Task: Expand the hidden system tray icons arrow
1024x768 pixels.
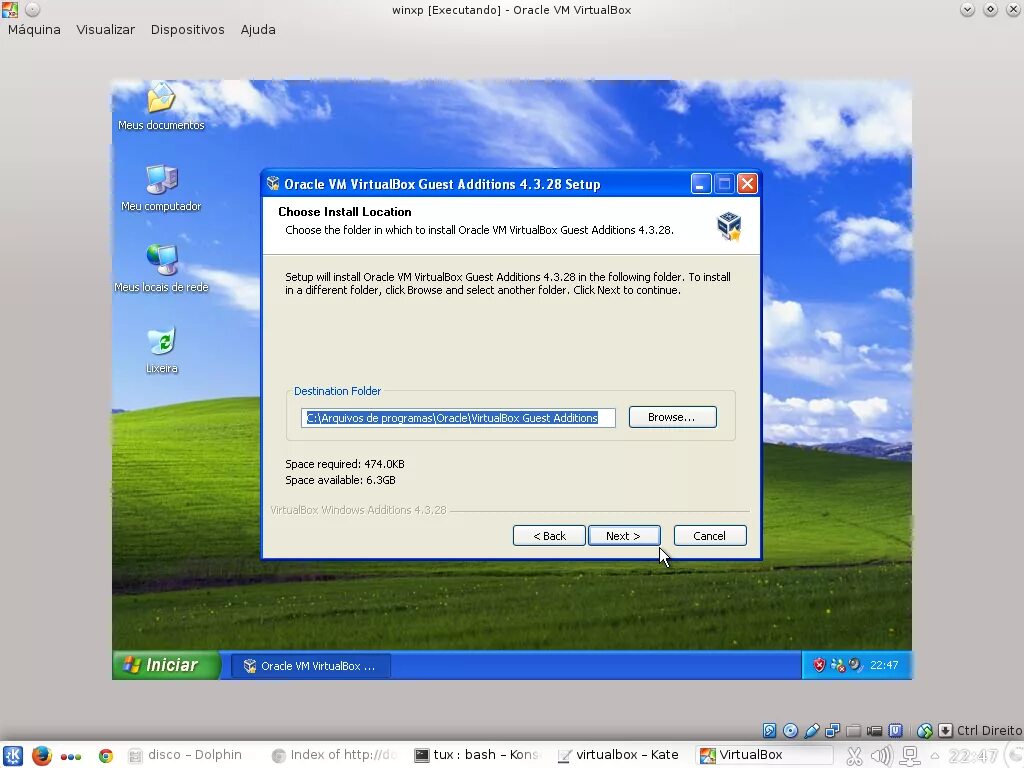Action: [934, 756]
